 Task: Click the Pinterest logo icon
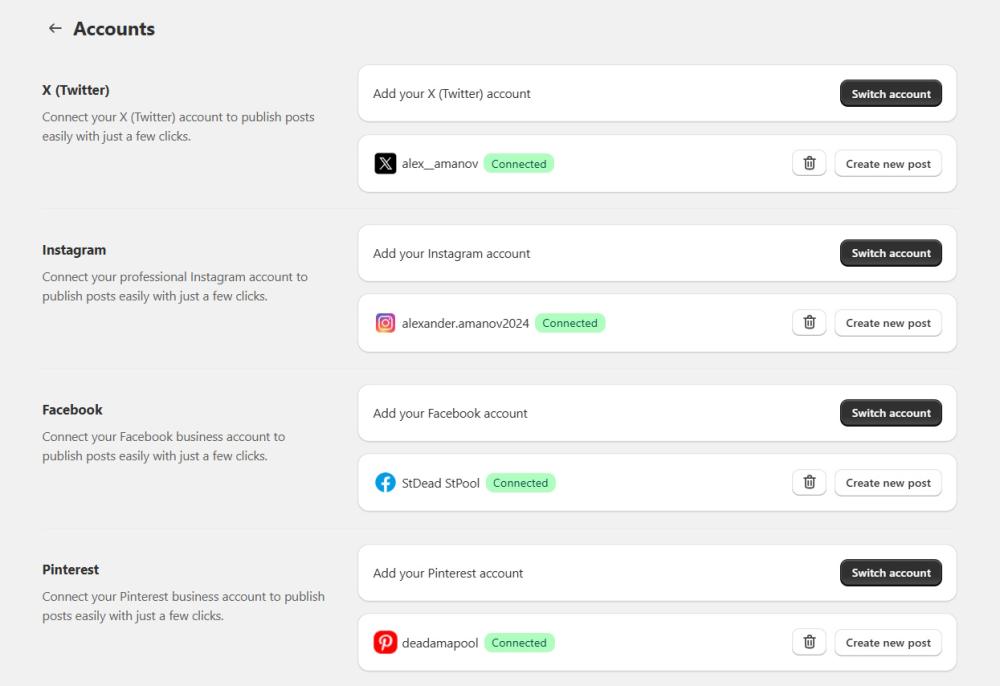click(385, 643)
